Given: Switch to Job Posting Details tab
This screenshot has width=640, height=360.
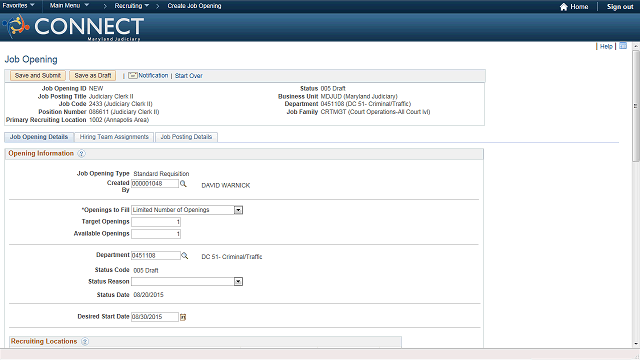Looking at the screenshot, I should pos(186,137).
